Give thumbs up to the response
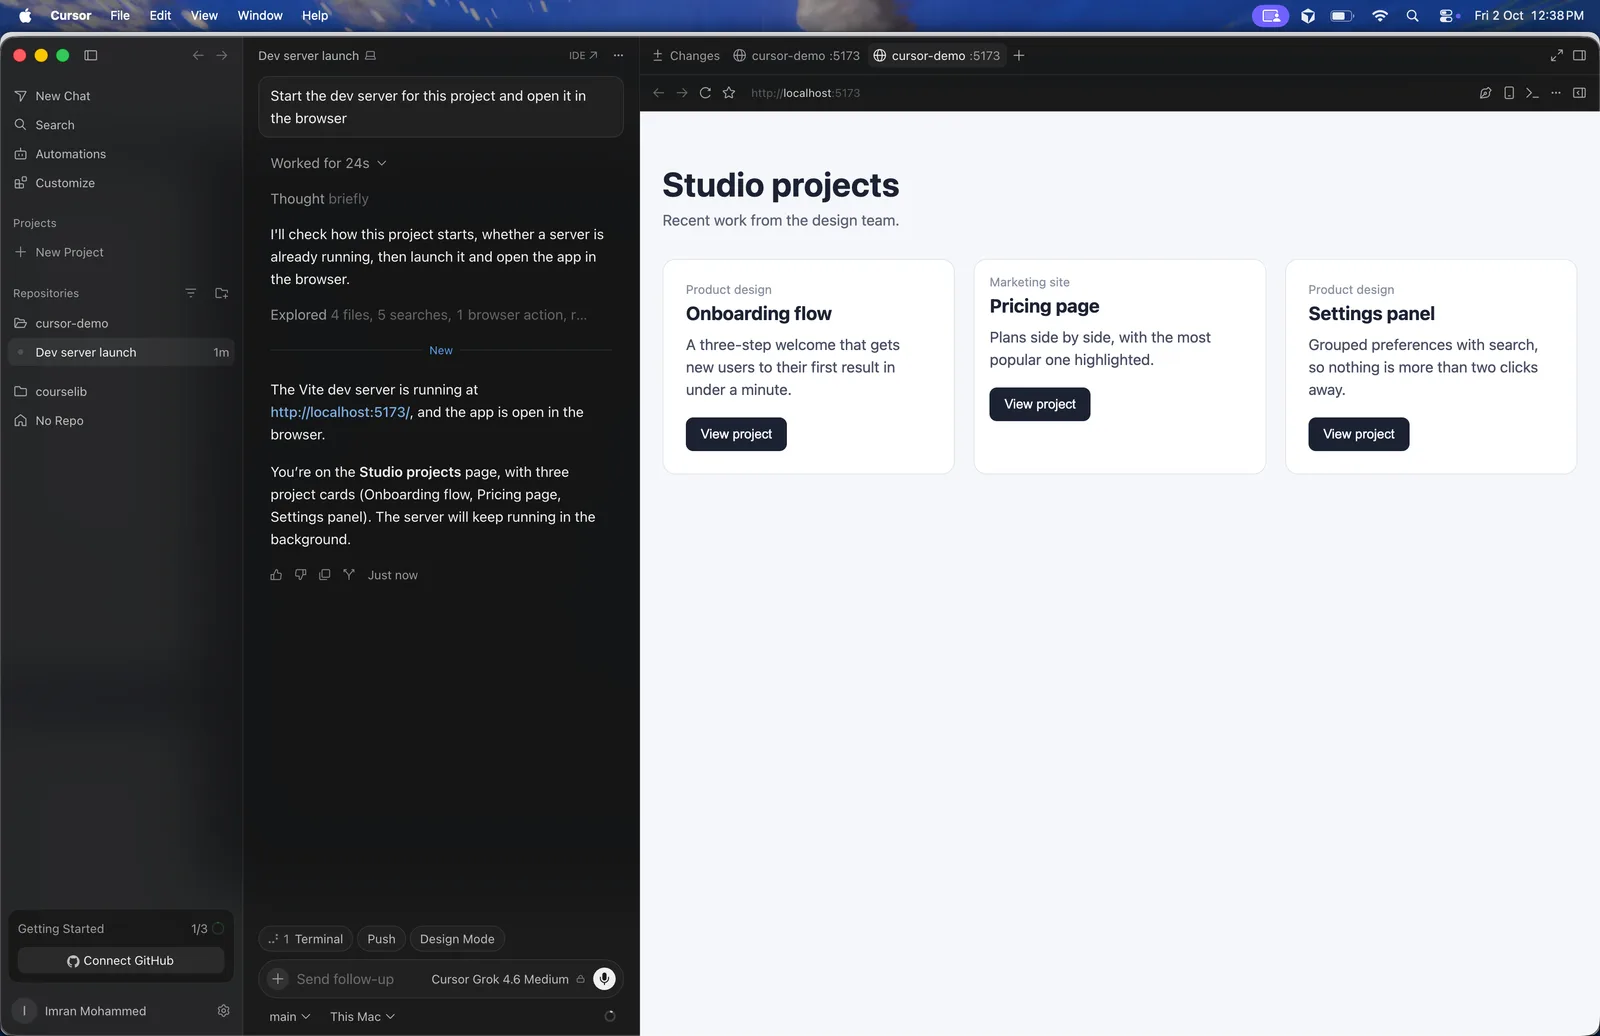This screenshot has height=1036, width=1600. (276, 575)
